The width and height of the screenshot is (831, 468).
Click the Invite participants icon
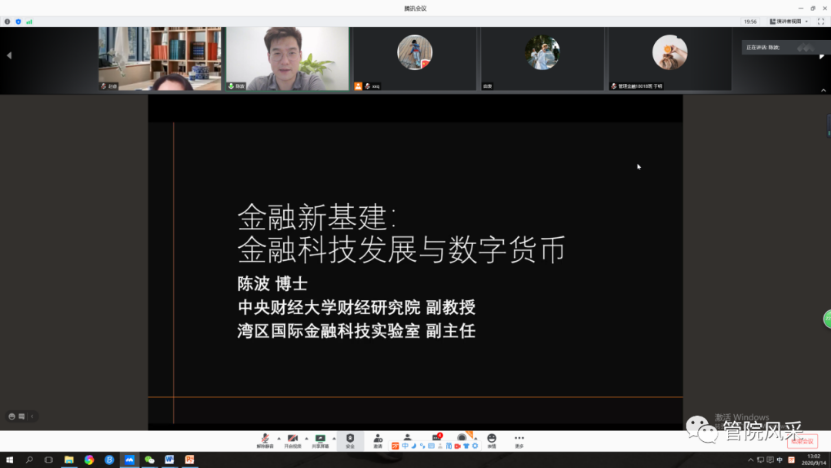pos(378,439)
